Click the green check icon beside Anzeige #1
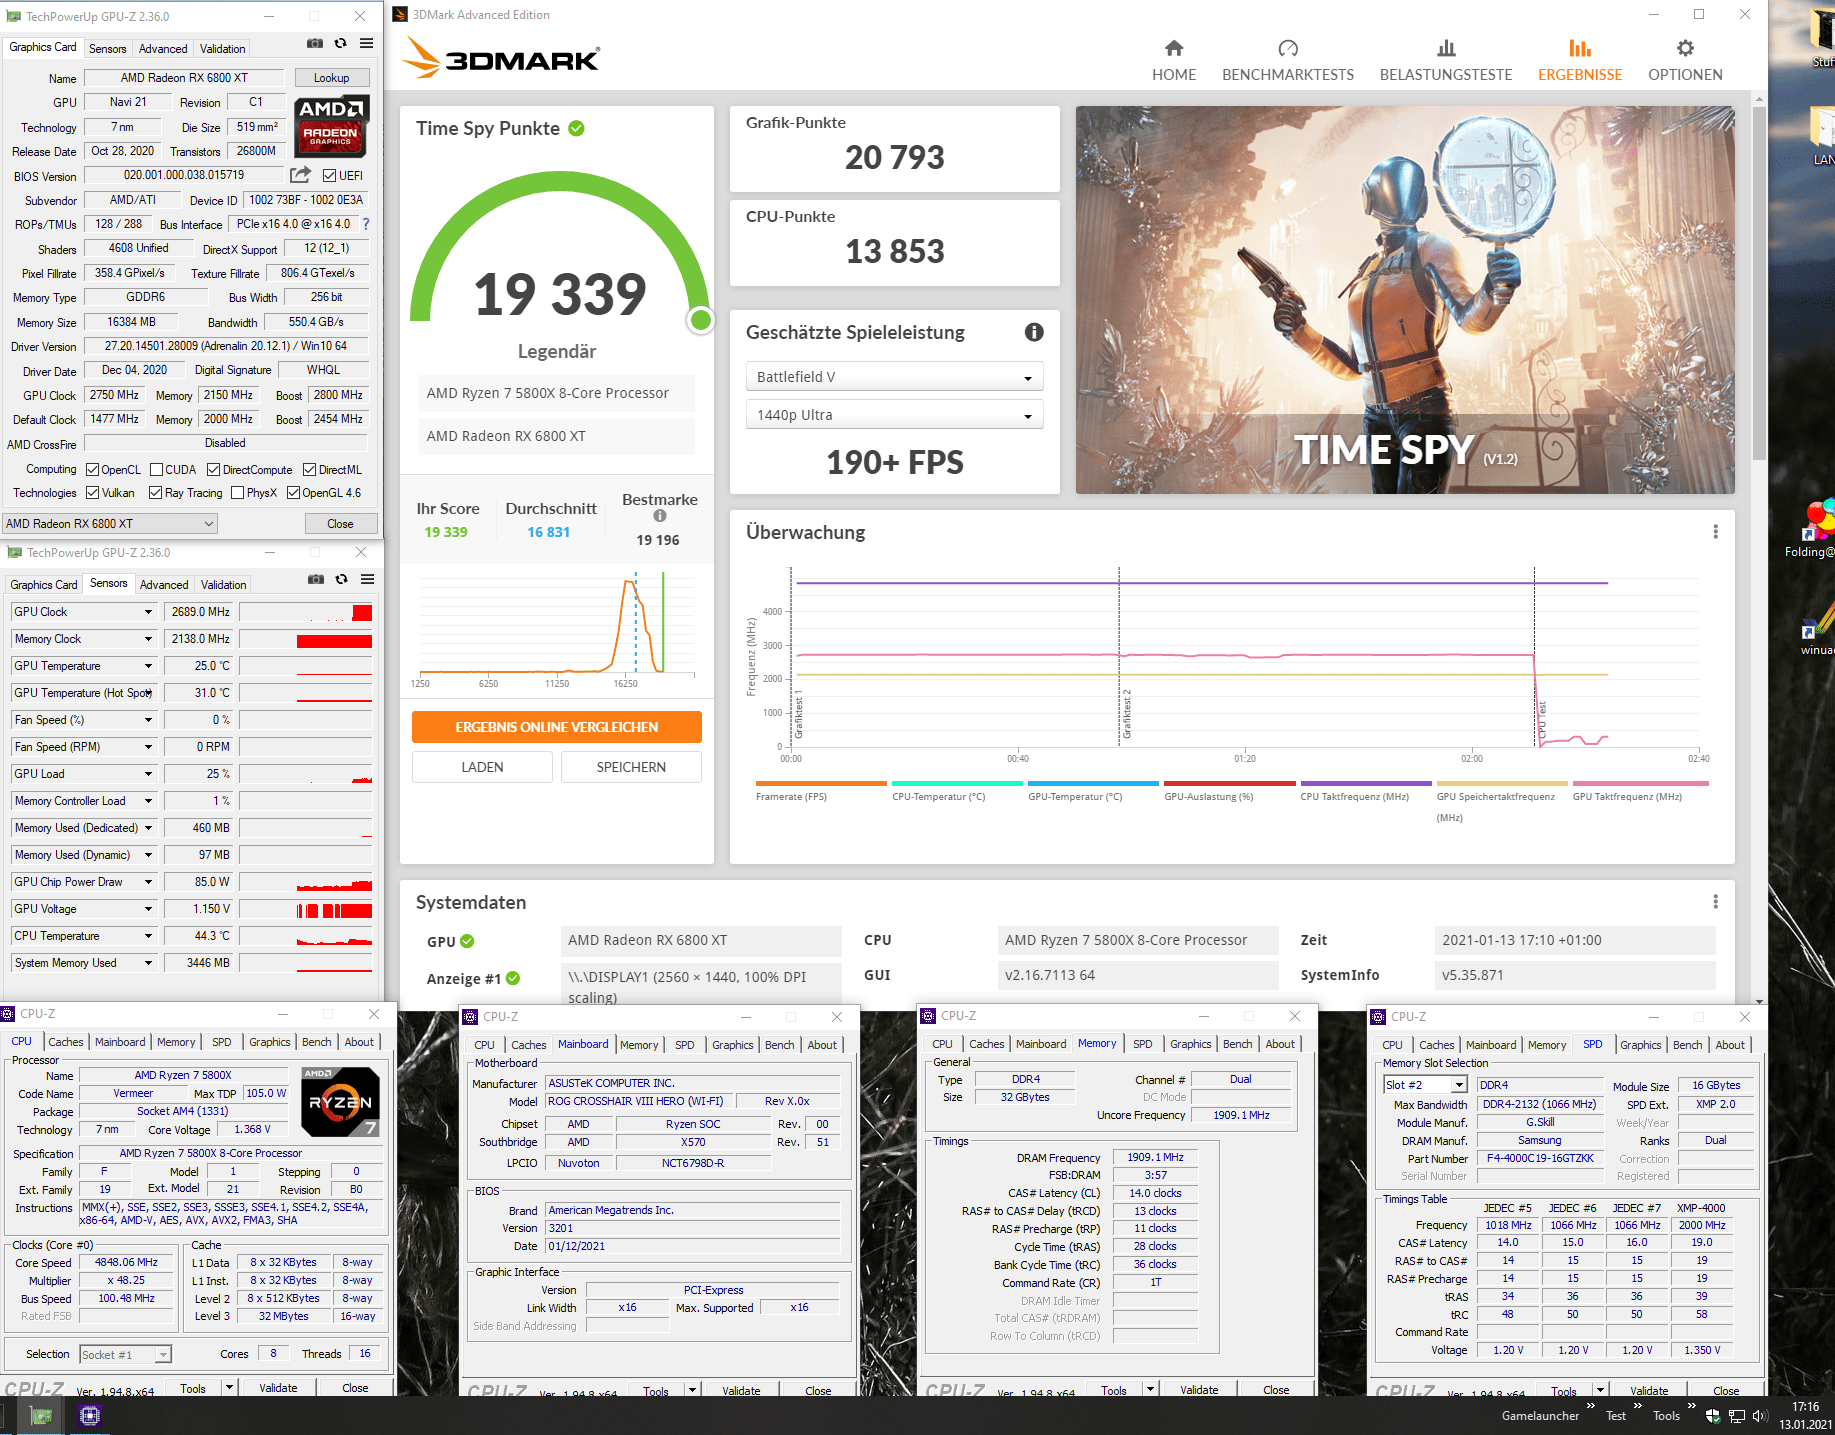The image size is (1835, 1435). click(x=513, y=978)
